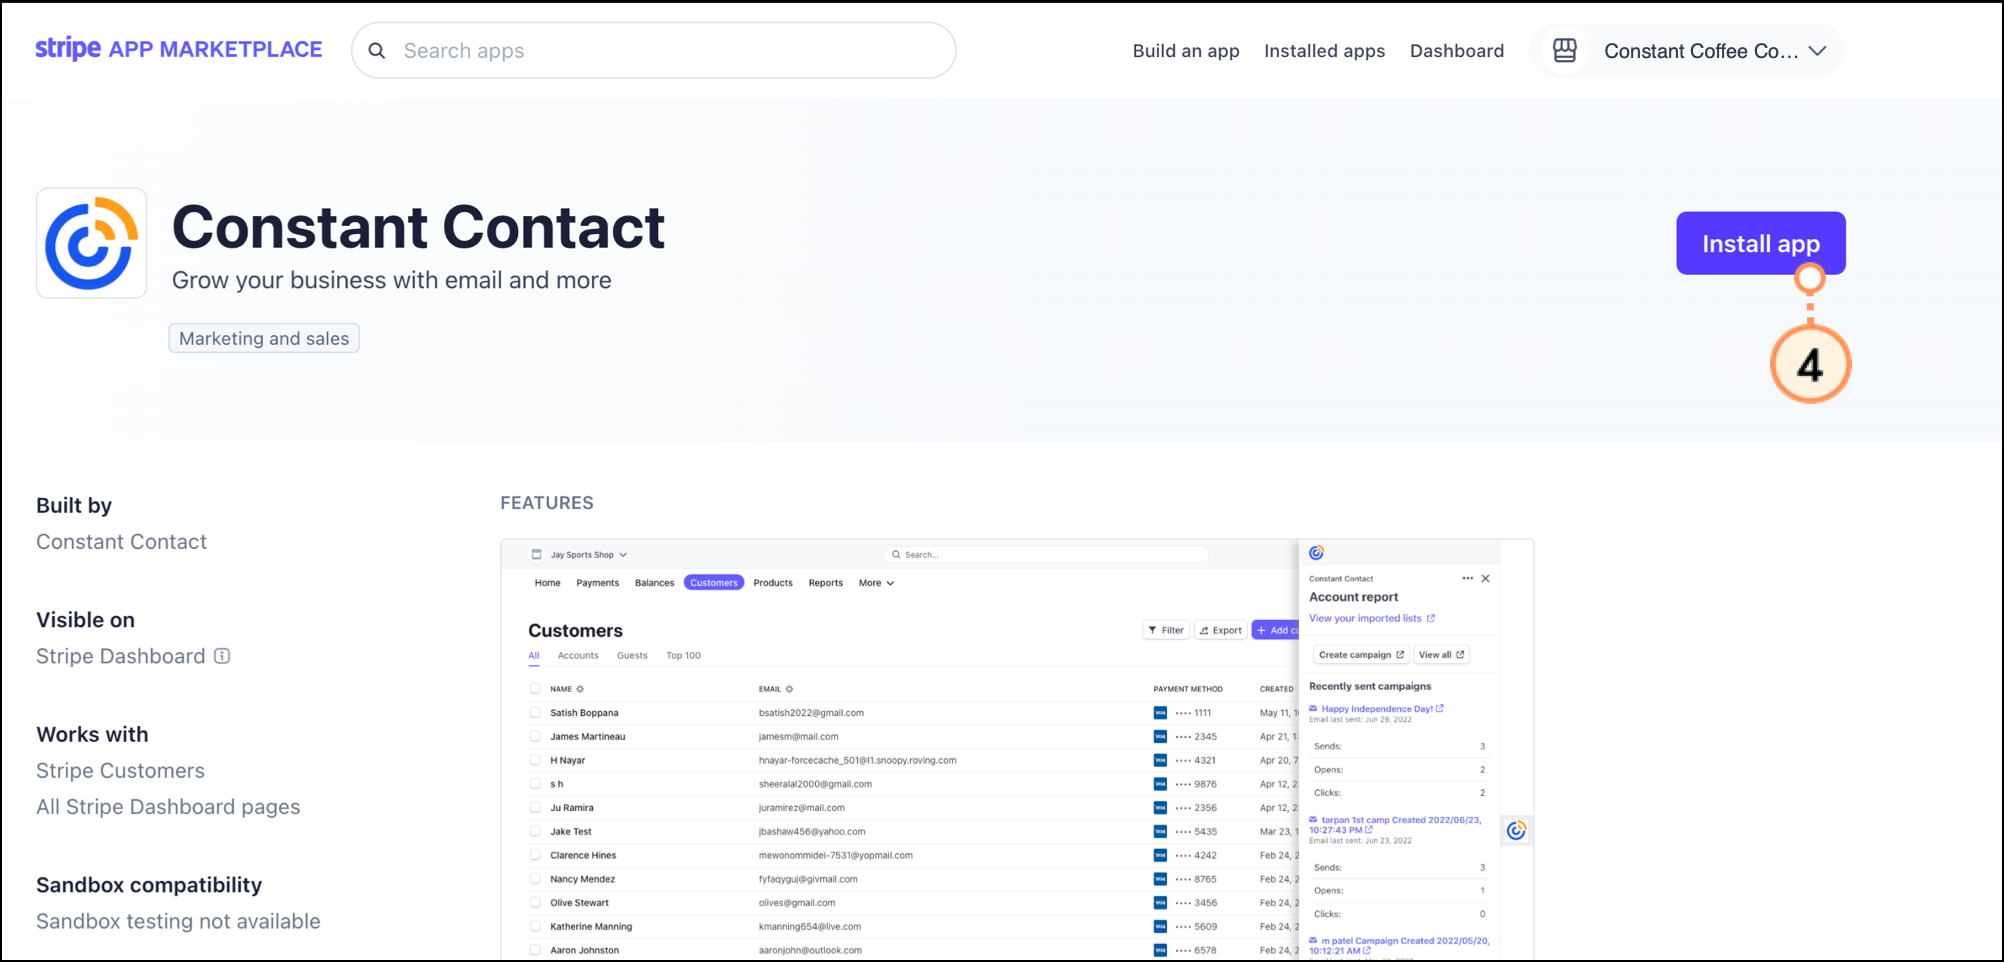Click the View all button
Viewport: 2004px width, 962px height.
(1441, 655)
